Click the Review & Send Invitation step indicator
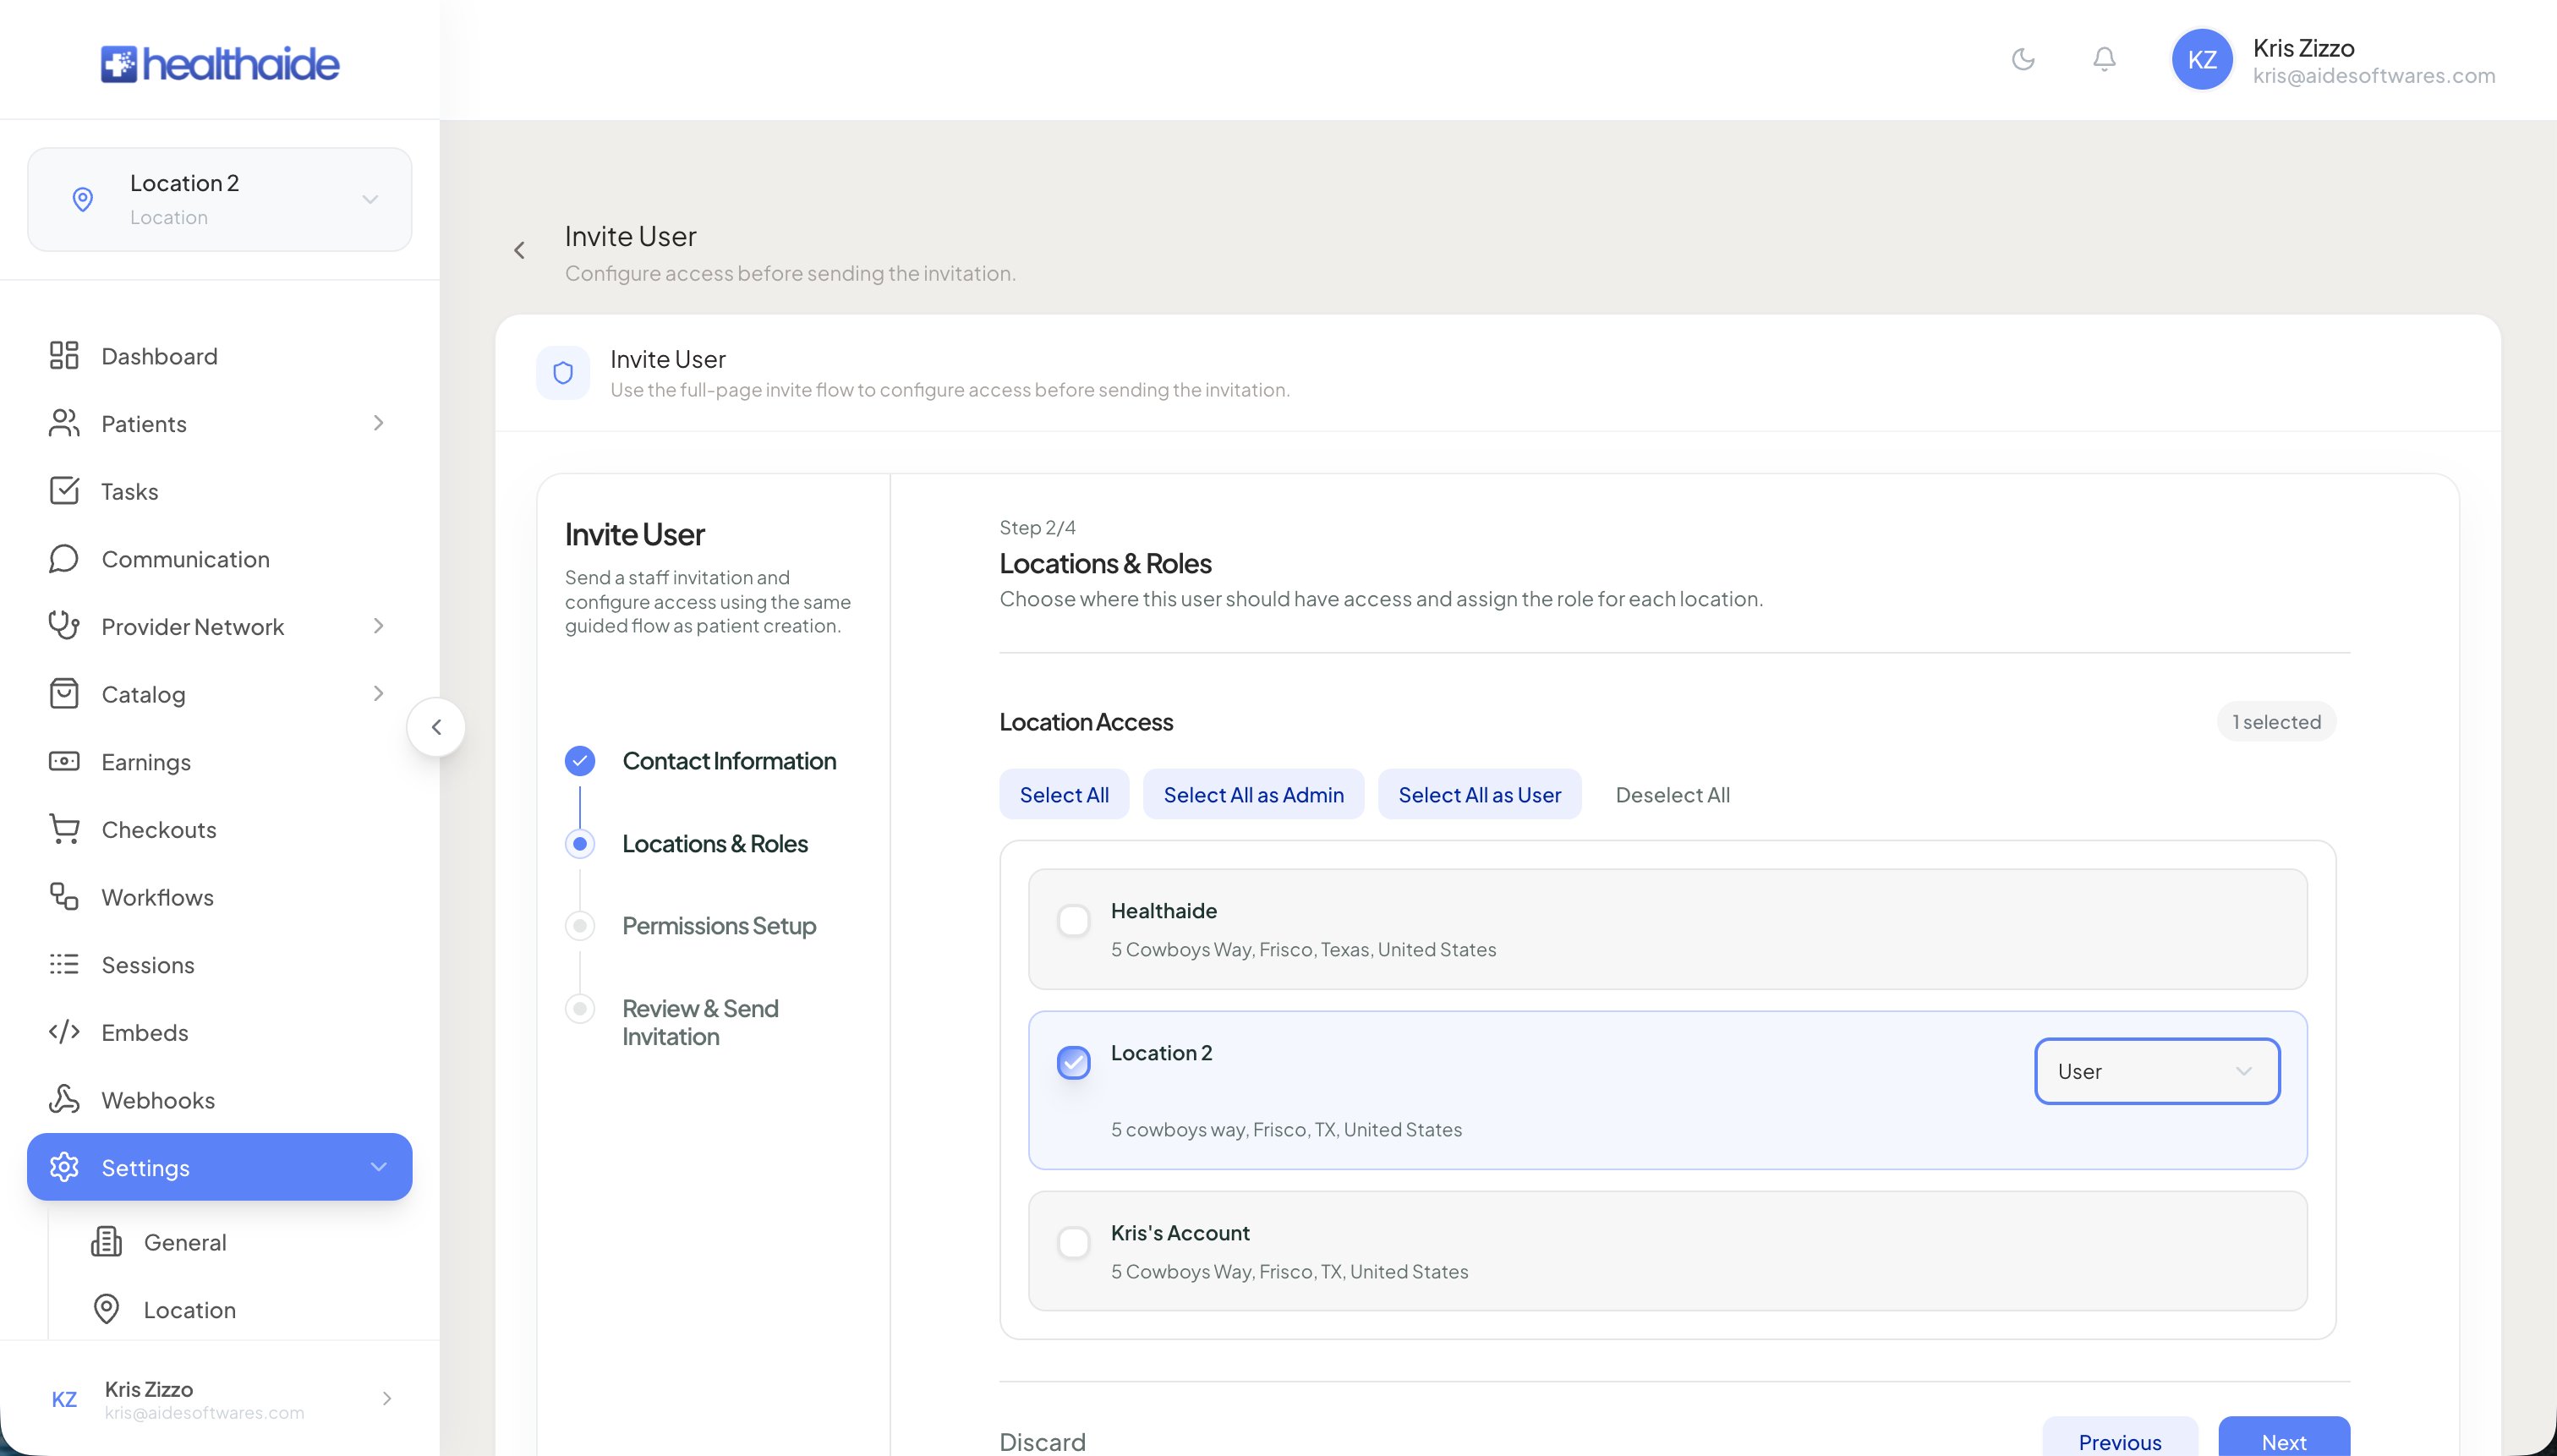This screenshot has width=2557, height=1456. tap(580, 1008)
